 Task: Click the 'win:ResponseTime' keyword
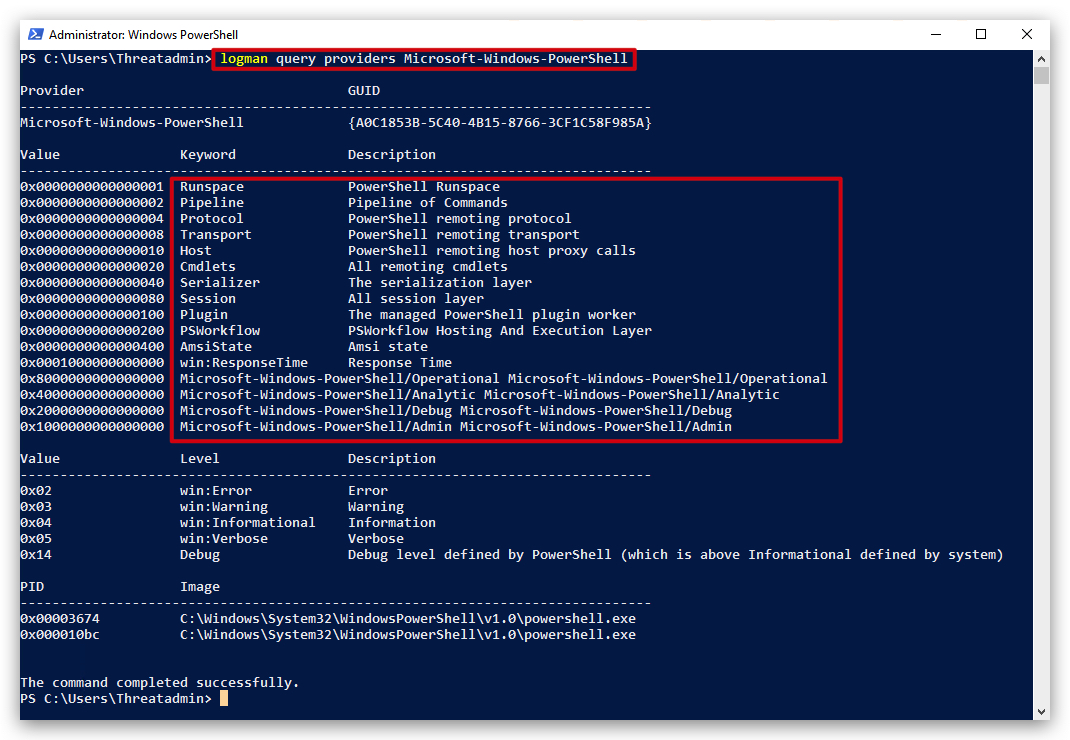pos(244,362)
